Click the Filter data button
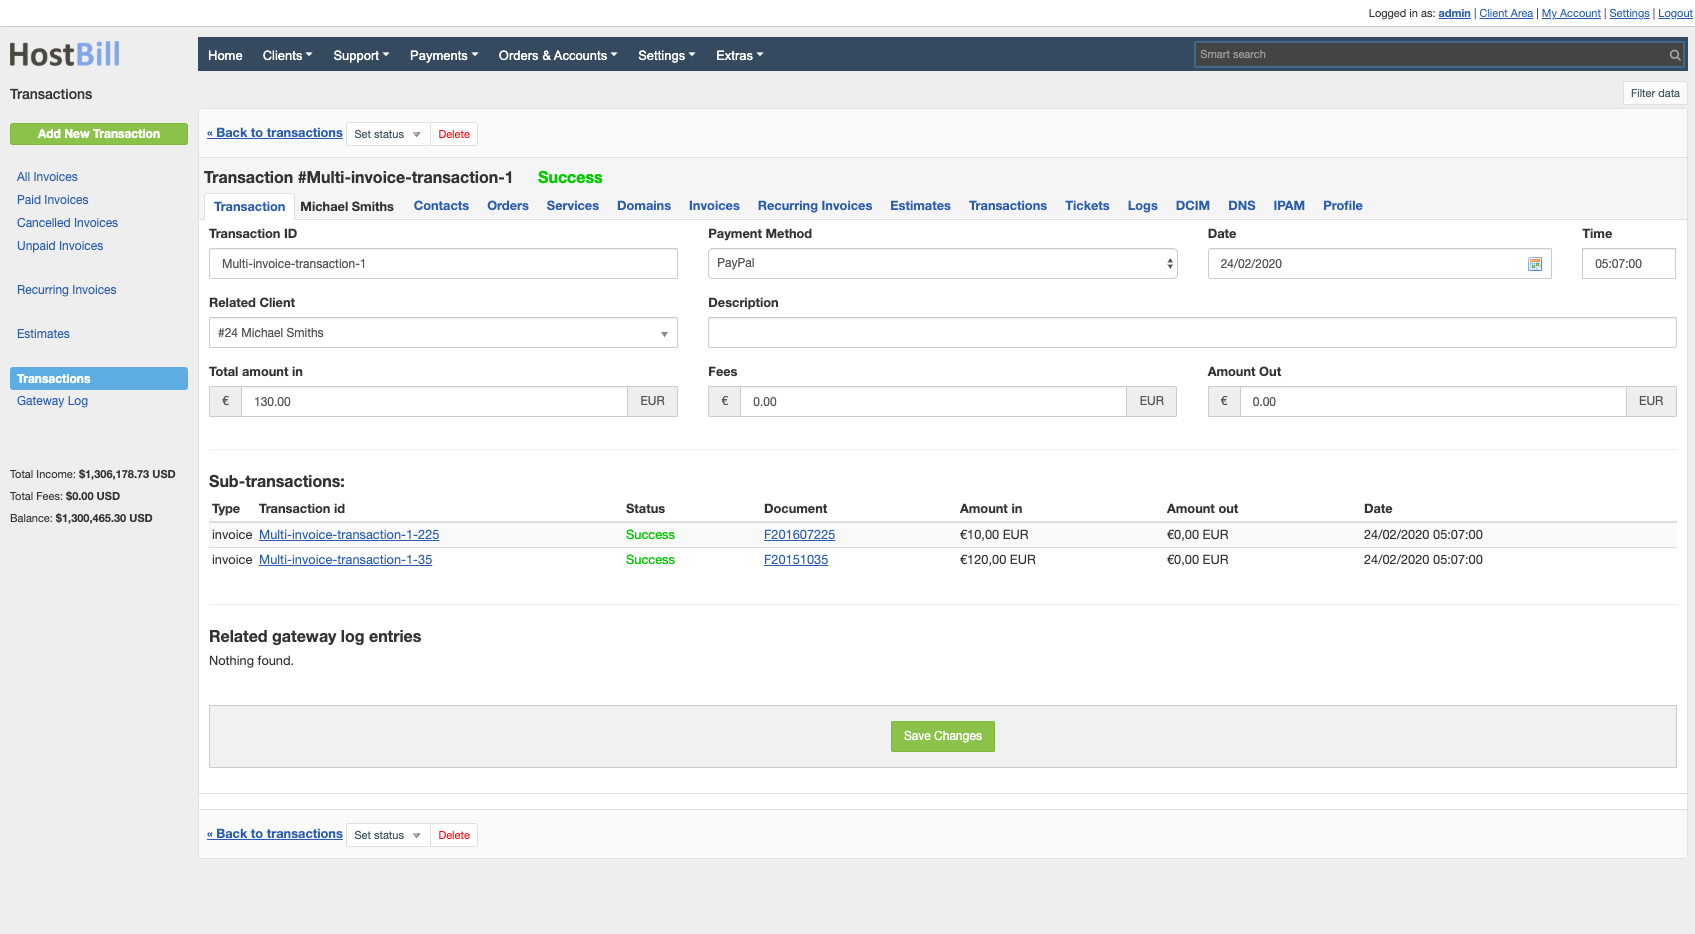1695x934 pixels. point(1655,93)
